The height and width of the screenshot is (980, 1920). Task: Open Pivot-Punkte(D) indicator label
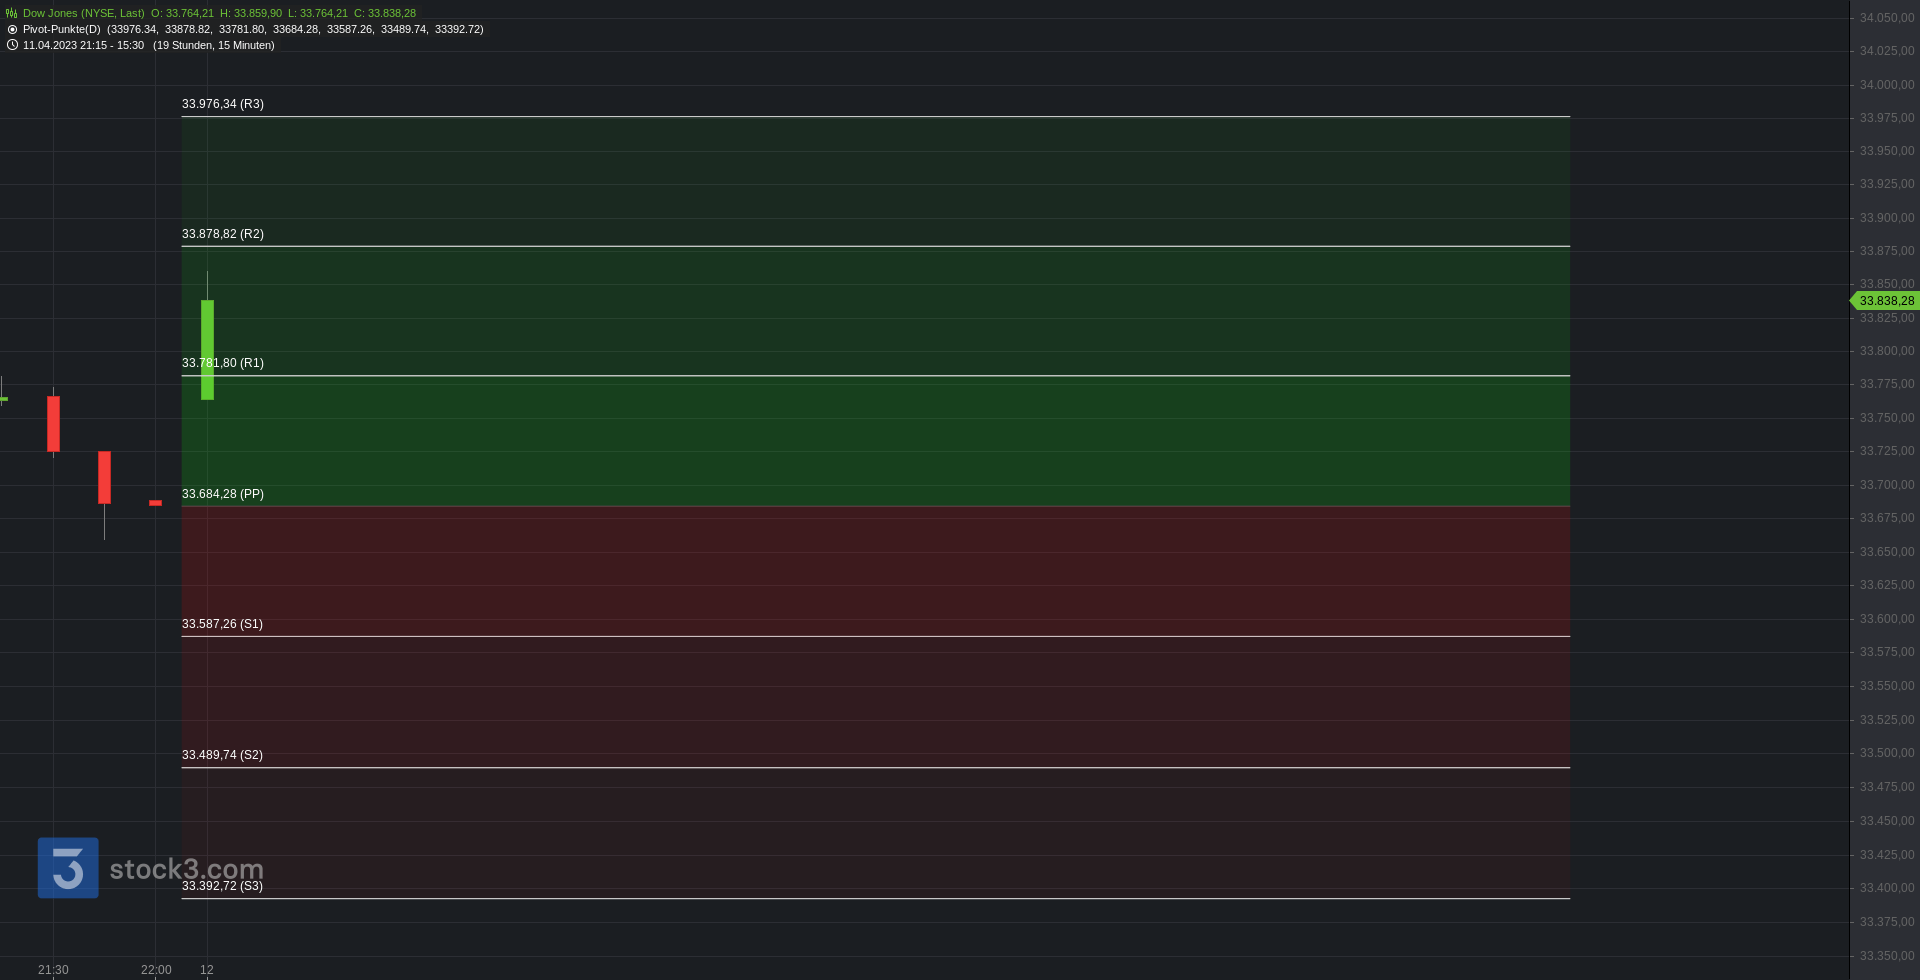62,29
